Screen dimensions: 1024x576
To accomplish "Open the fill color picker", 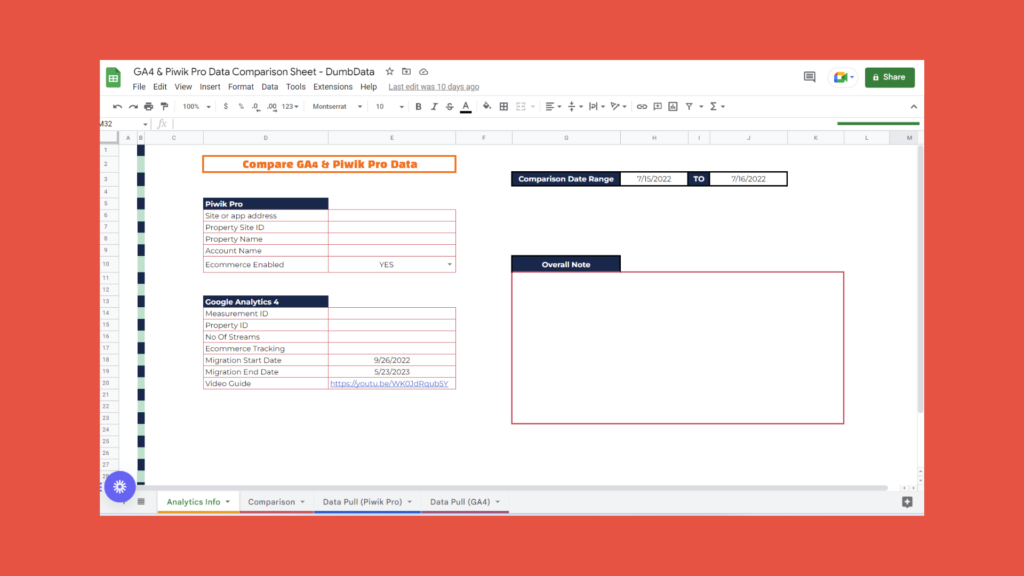I will [x=487, y=106].
